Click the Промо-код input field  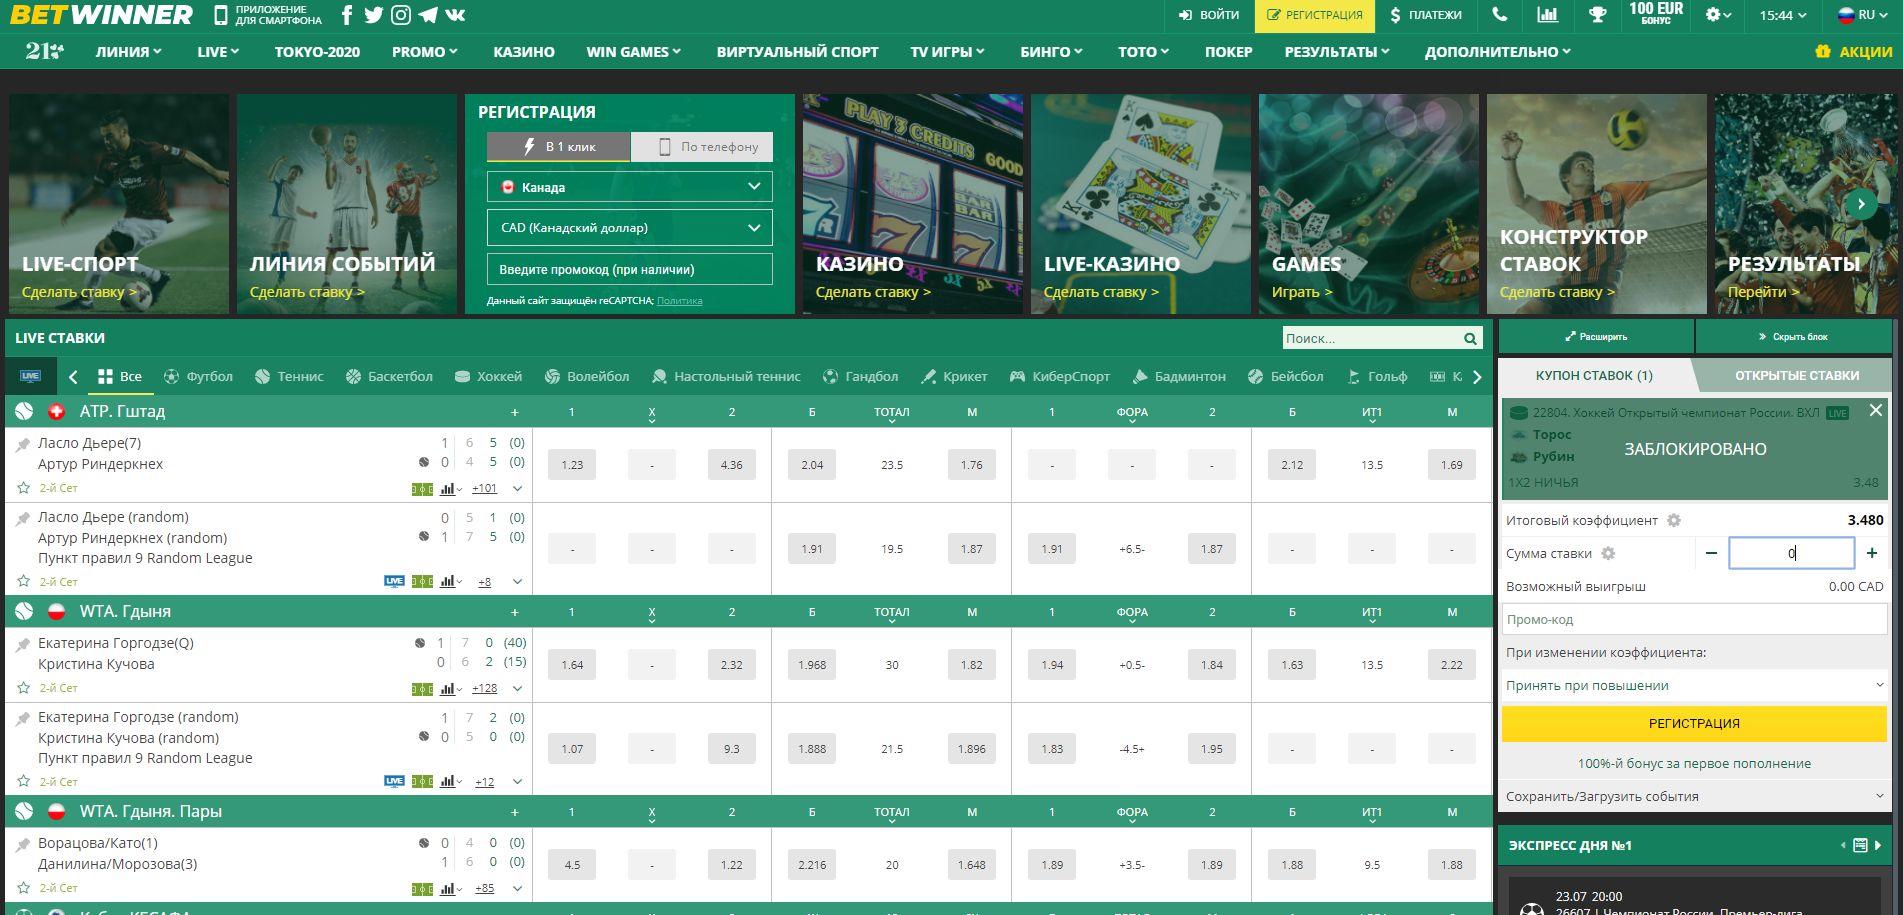tap(1694, 619)
